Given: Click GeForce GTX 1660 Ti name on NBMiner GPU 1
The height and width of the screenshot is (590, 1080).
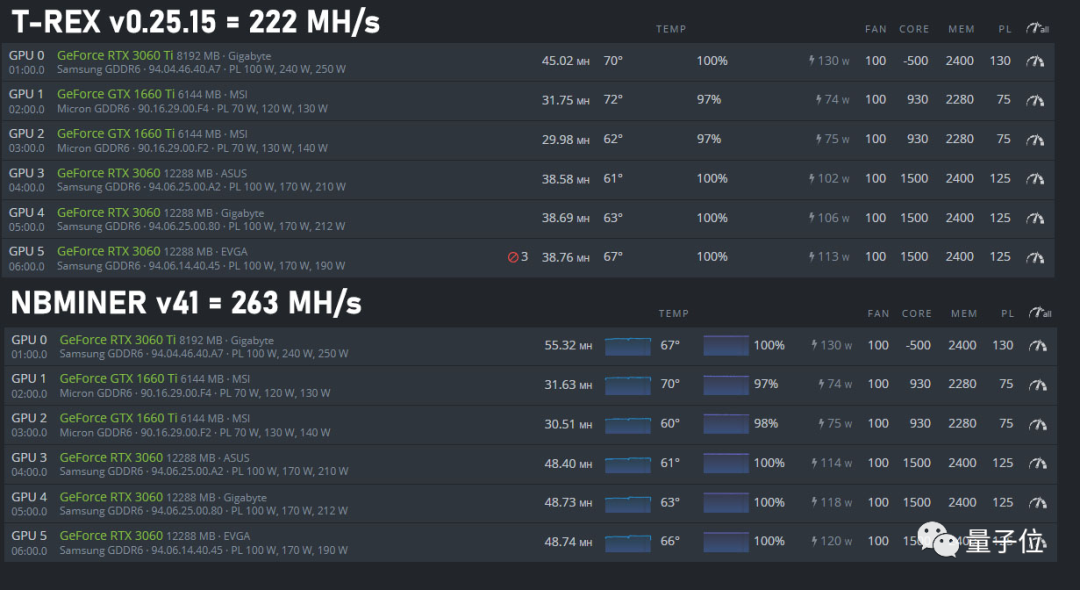Looking at the screenshot, I should (117, 379).
